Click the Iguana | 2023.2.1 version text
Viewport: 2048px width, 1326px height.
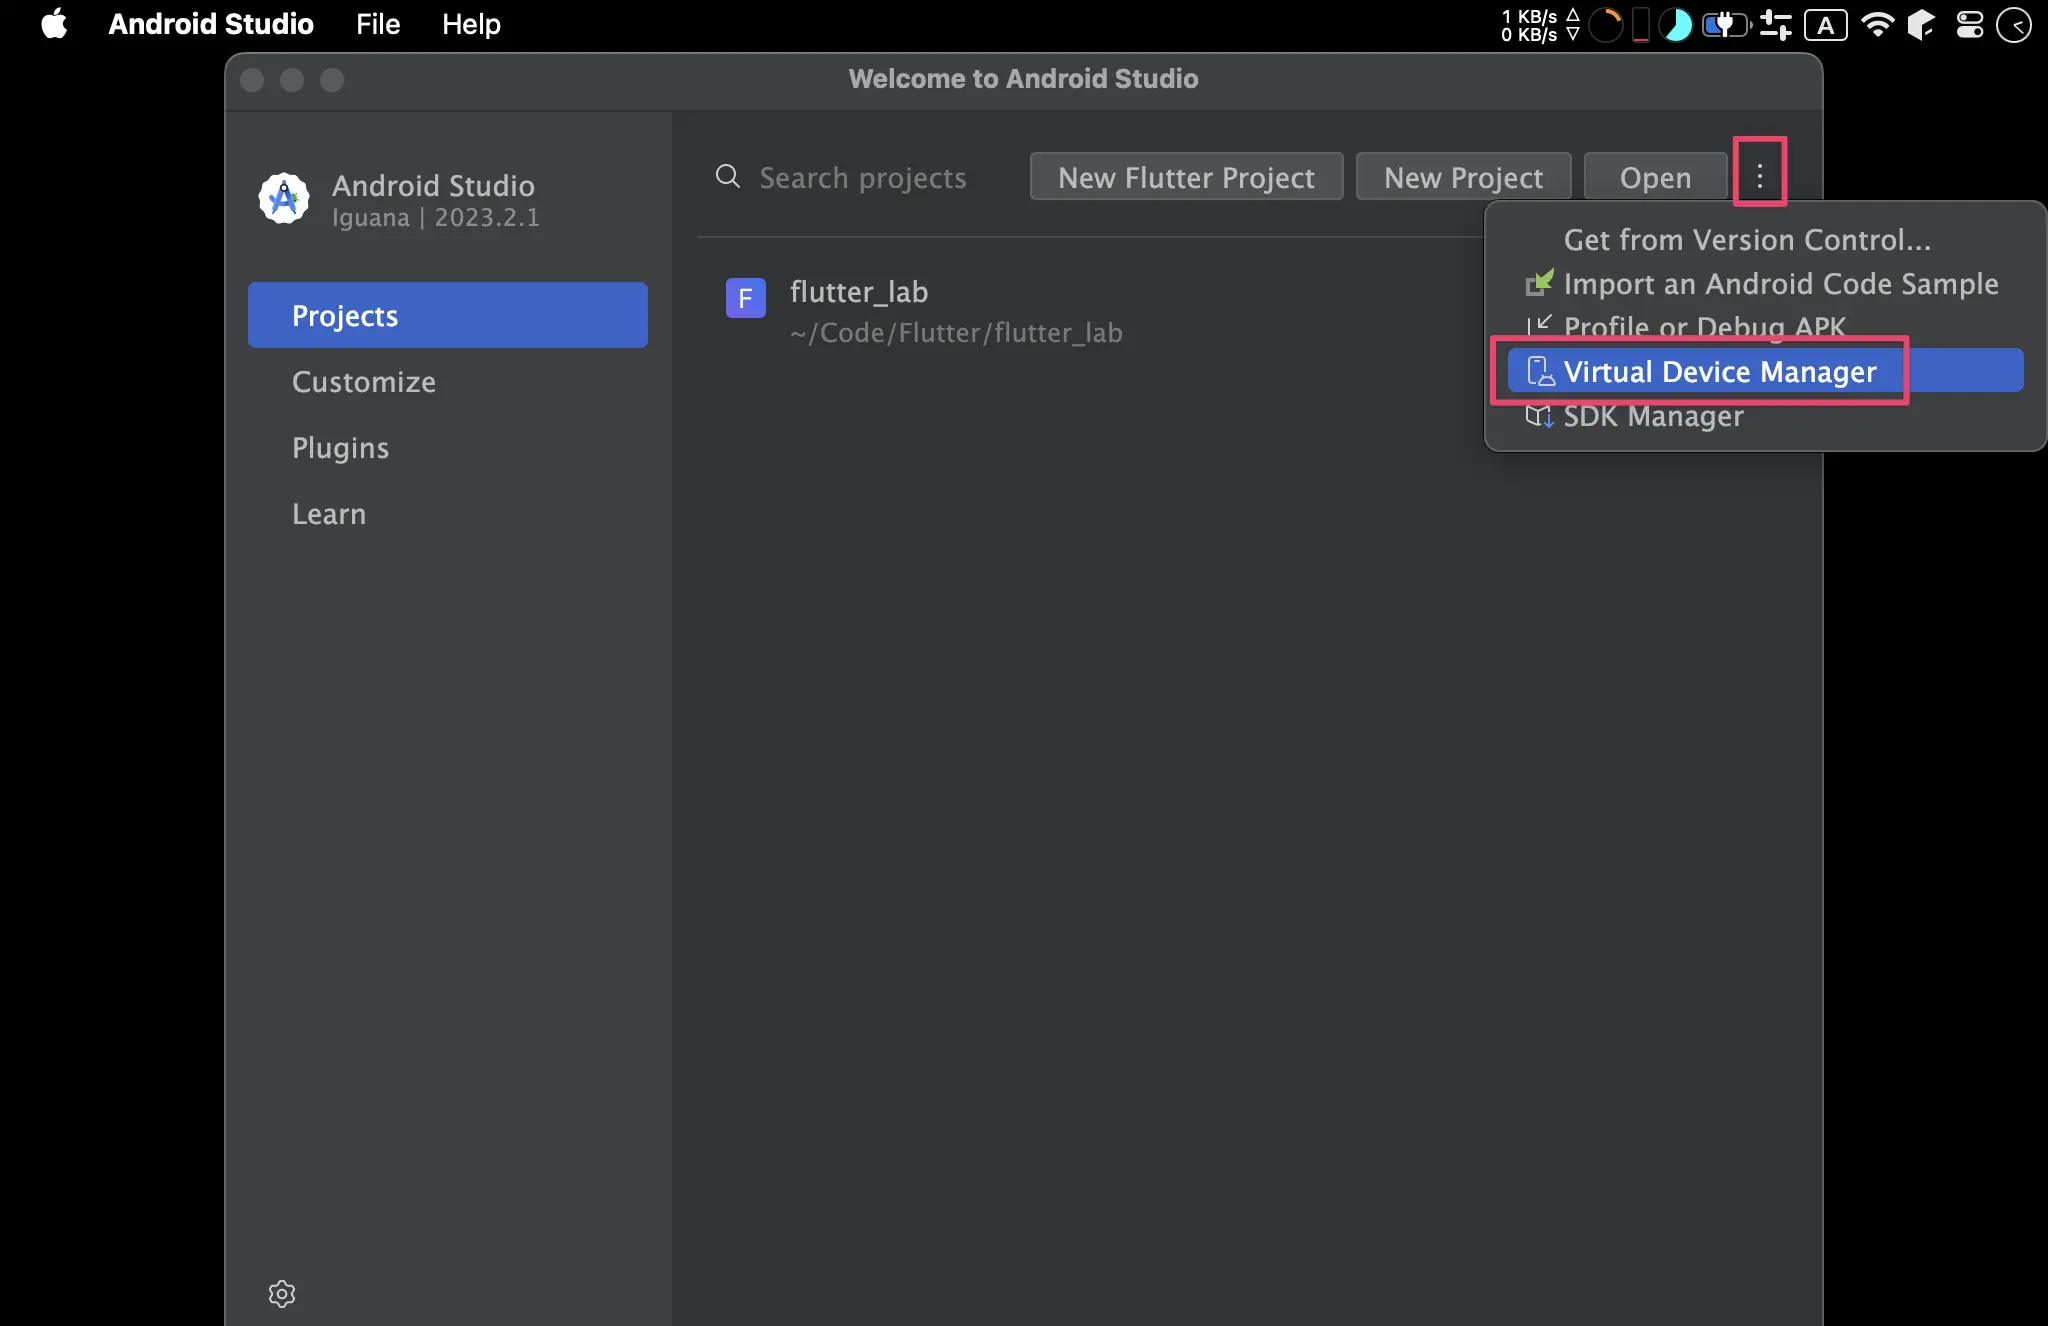(436, 217)
